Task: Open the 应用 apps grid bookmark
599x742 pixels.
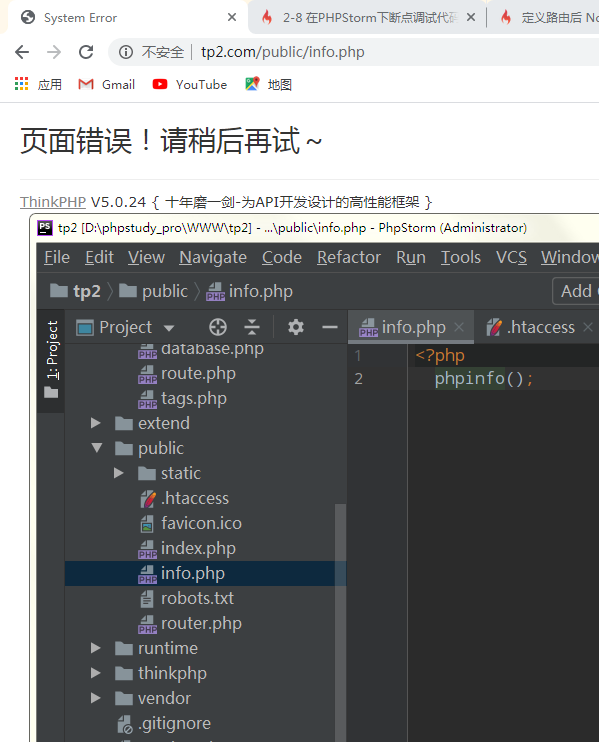Action: 38,84
